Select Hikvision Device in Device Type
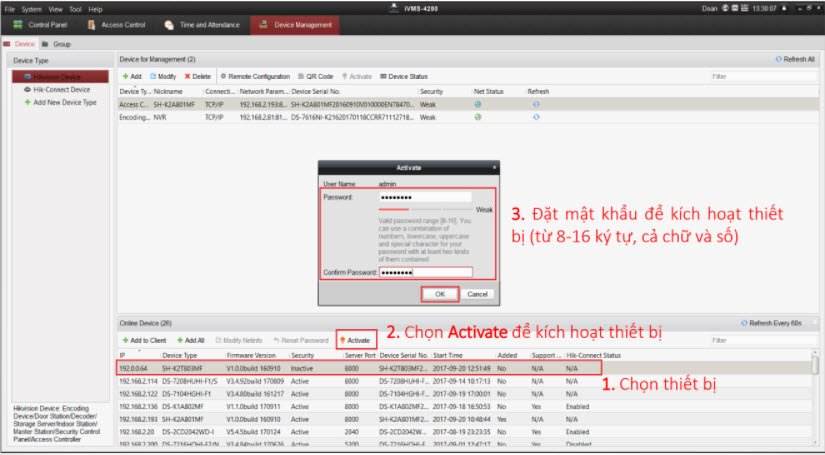 (x=60, y=77)
